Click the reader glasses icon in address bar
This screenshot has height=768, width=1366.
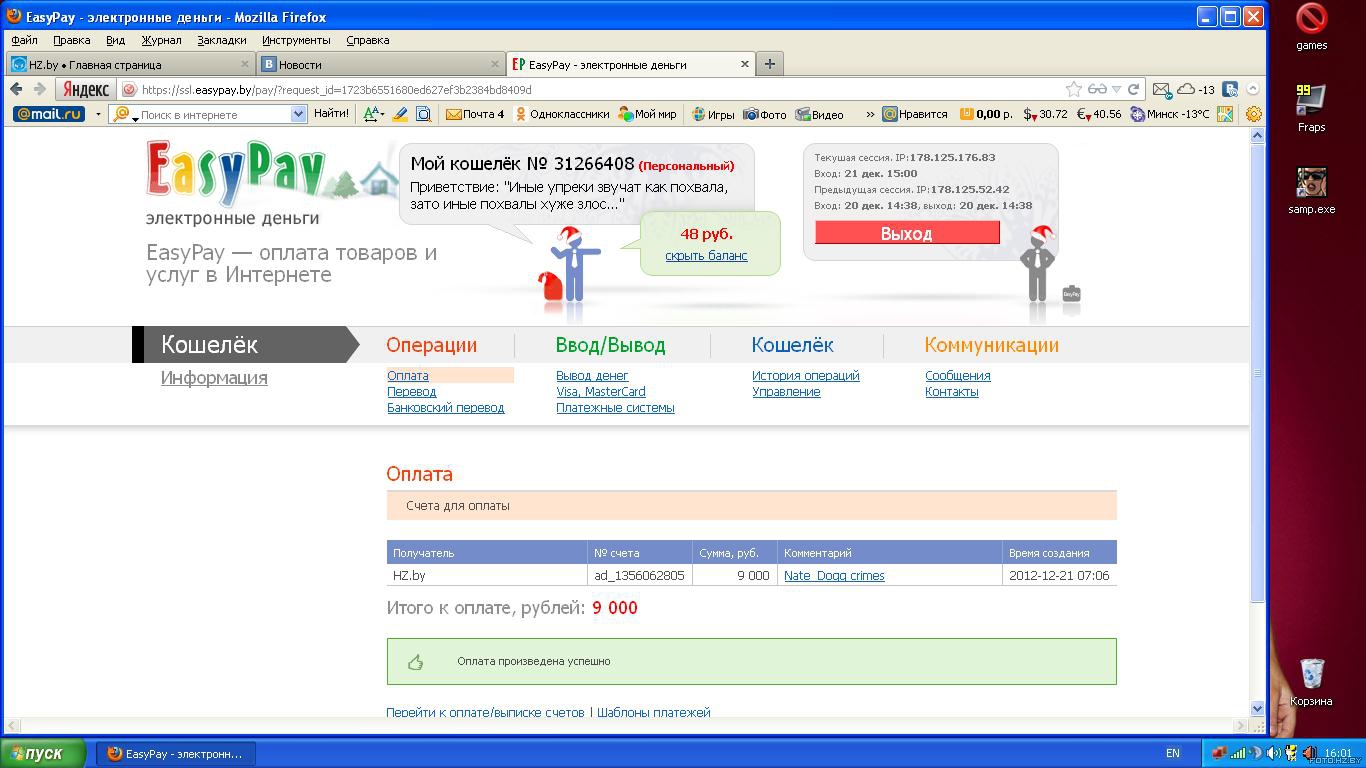coord(1097,89)
